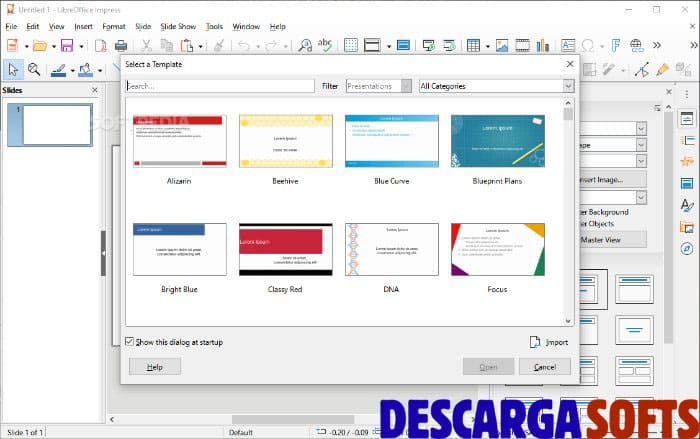Click the Copy icon
700x439 pixels.
(x=167, y=46)
